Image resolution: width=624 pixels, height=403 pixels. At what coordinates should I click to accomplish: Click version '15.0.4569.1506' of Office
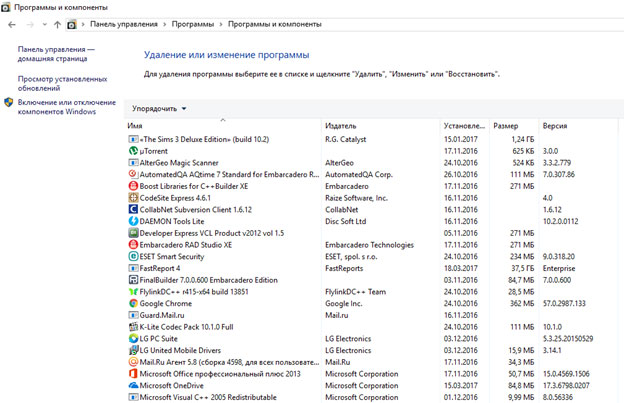566,374
